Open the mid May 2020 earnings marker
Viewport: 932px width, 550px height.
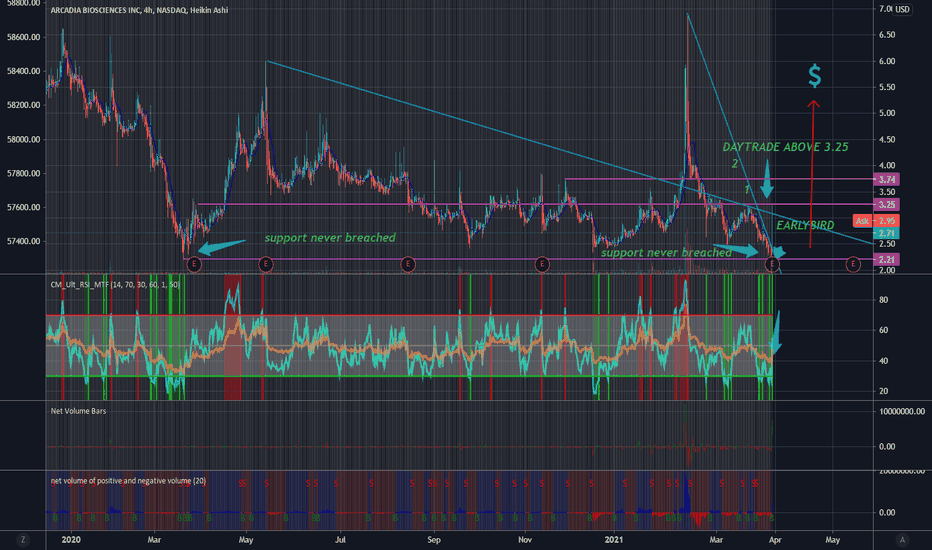[266, 264]
